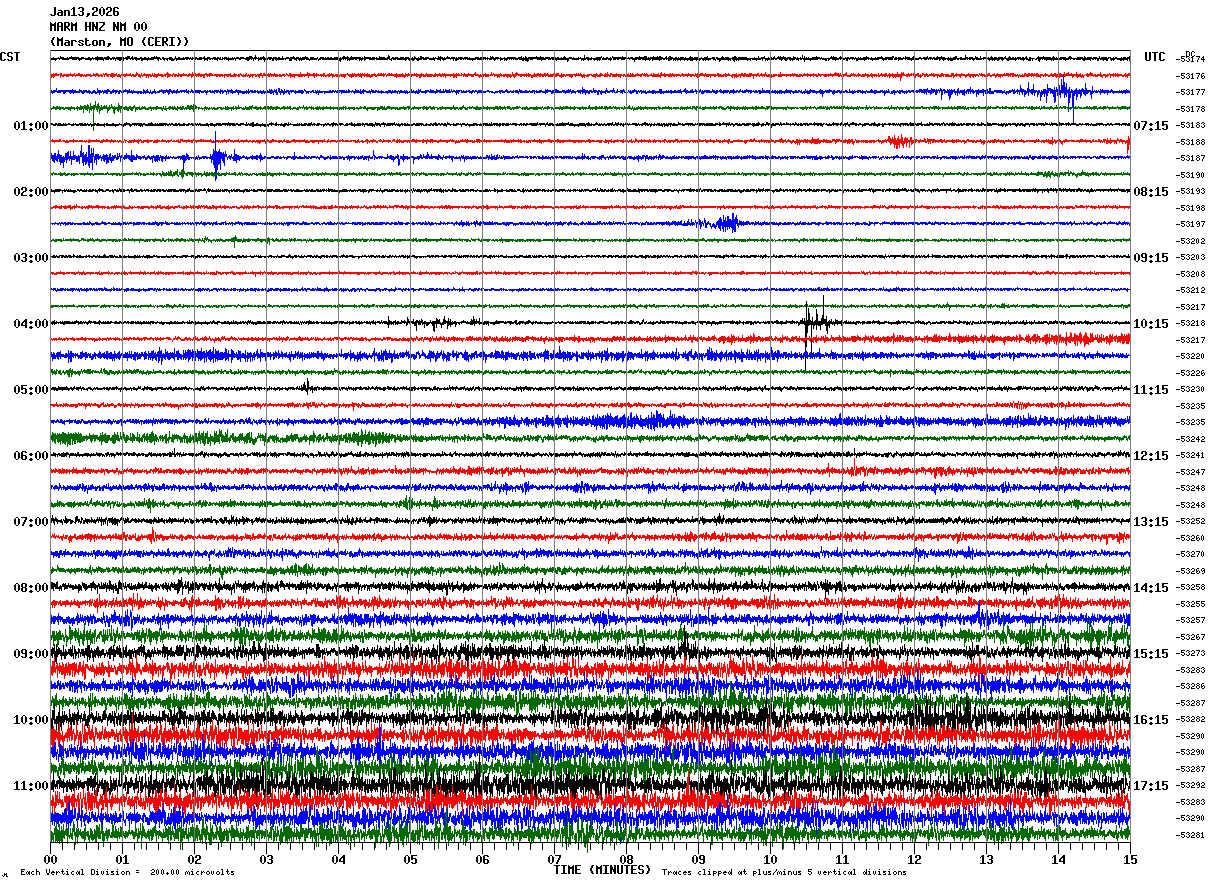
Task: Select the DC offset value -53260
Action: (1190, 538)
